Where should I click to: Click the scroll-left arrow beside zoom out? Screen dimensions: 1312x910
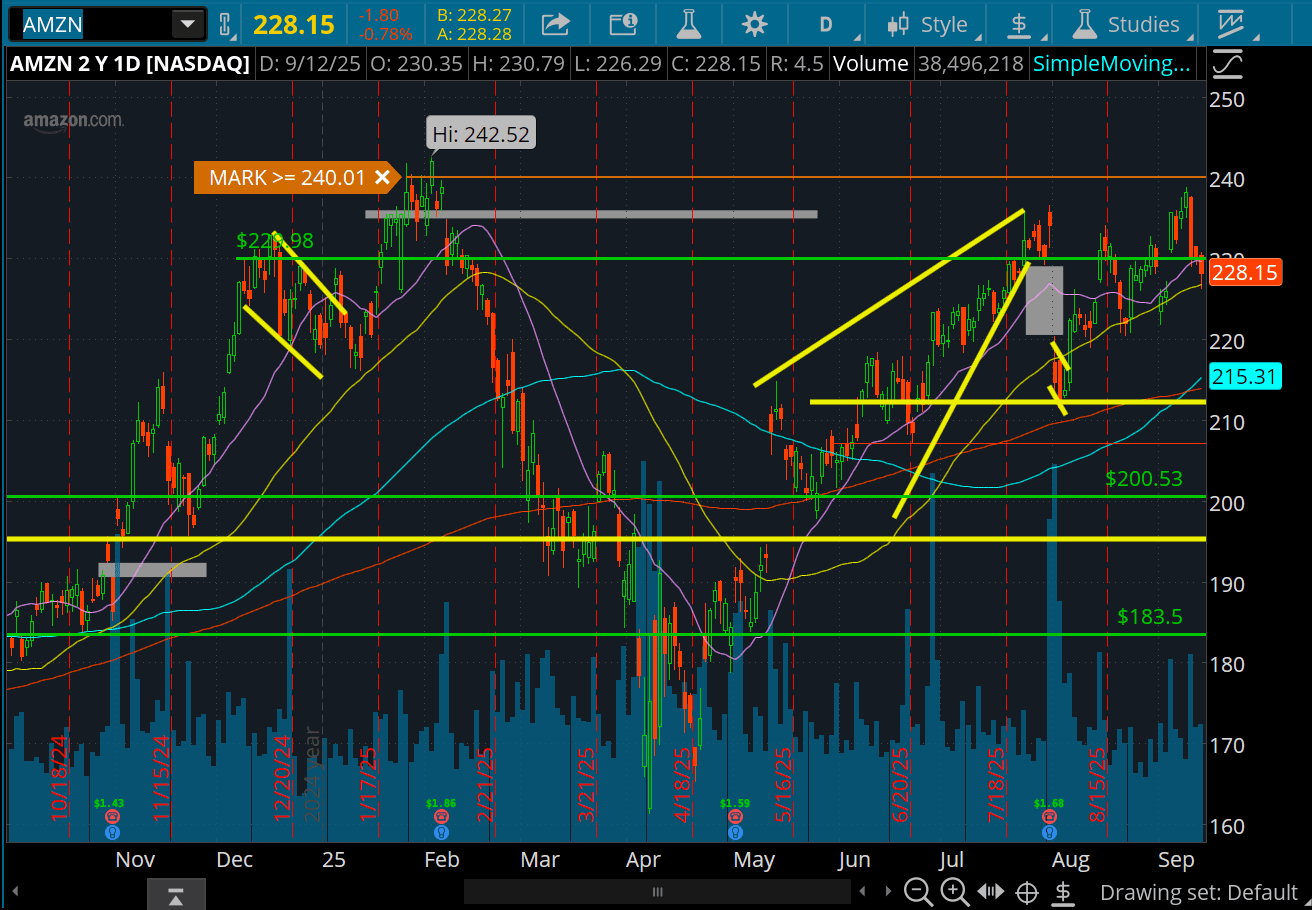[x=864, y=892]
